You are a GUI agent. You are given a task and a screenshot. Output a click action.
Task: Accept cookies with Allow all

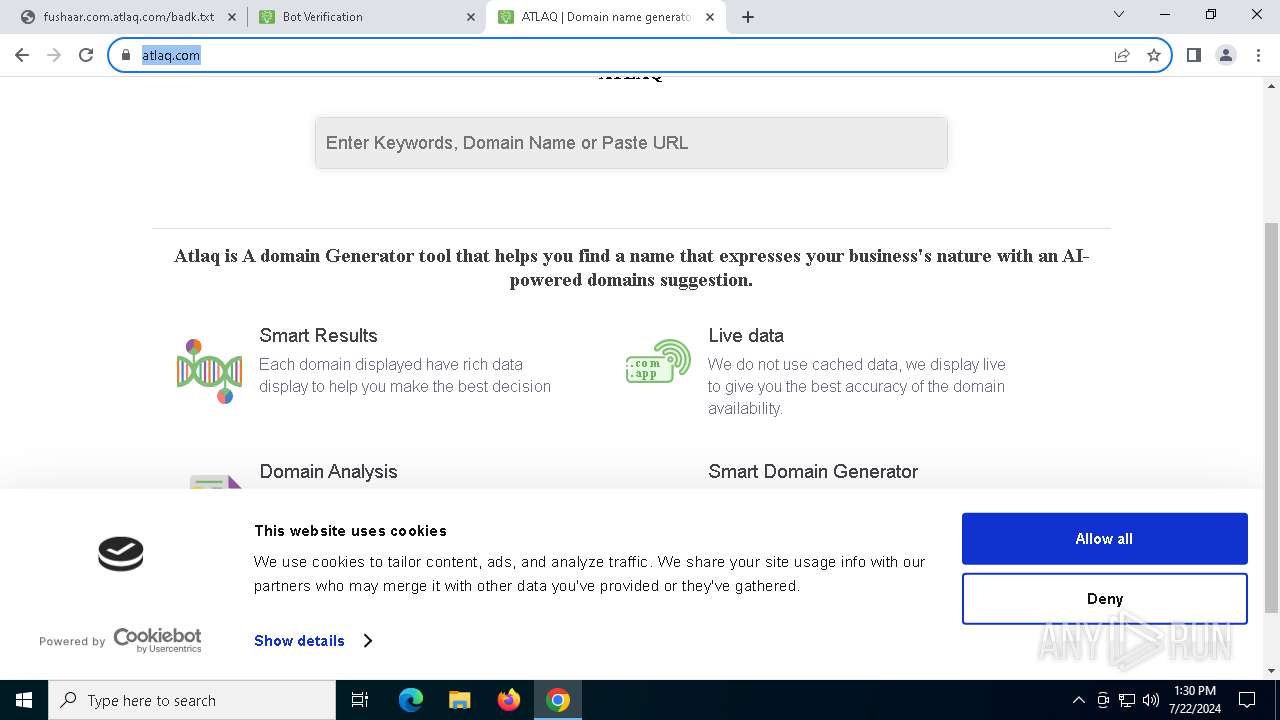(1104, 539)
